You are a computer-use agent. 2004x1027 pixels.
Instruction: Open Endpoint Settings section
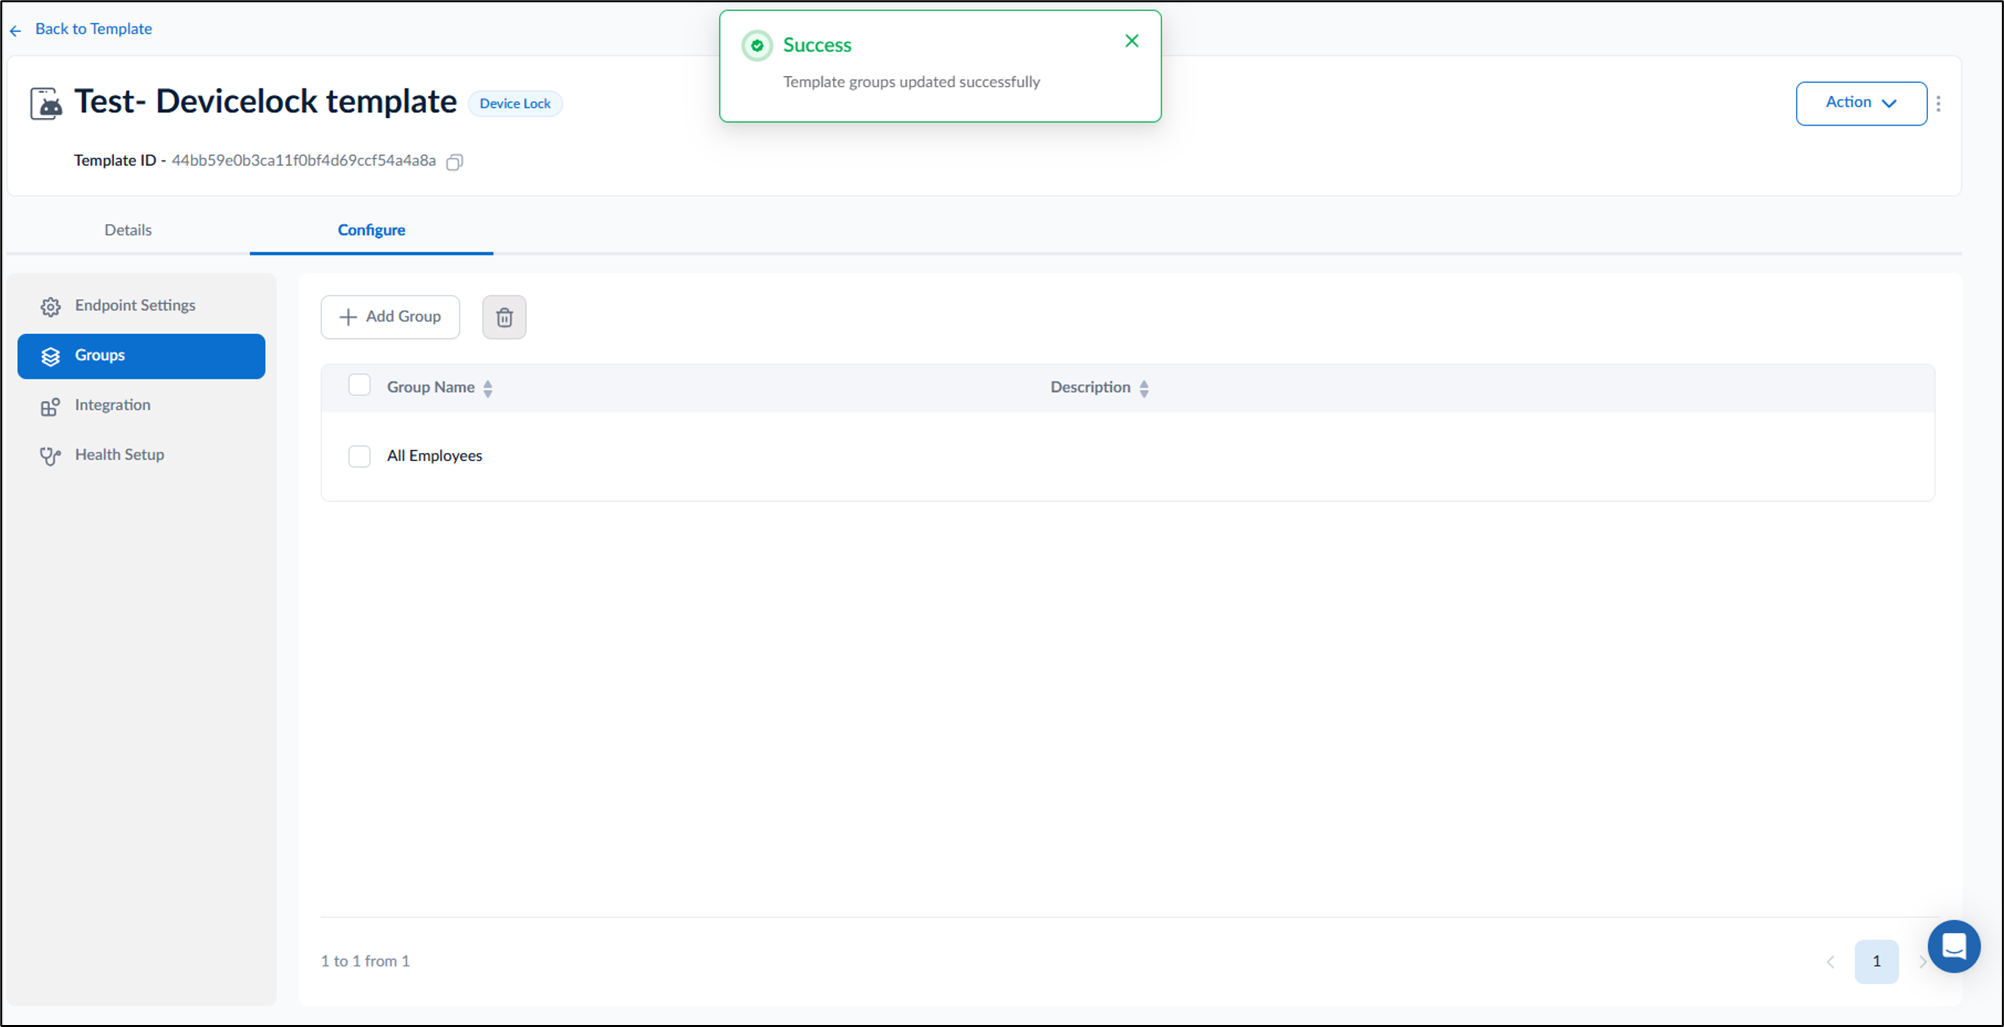tap(141, 306)
